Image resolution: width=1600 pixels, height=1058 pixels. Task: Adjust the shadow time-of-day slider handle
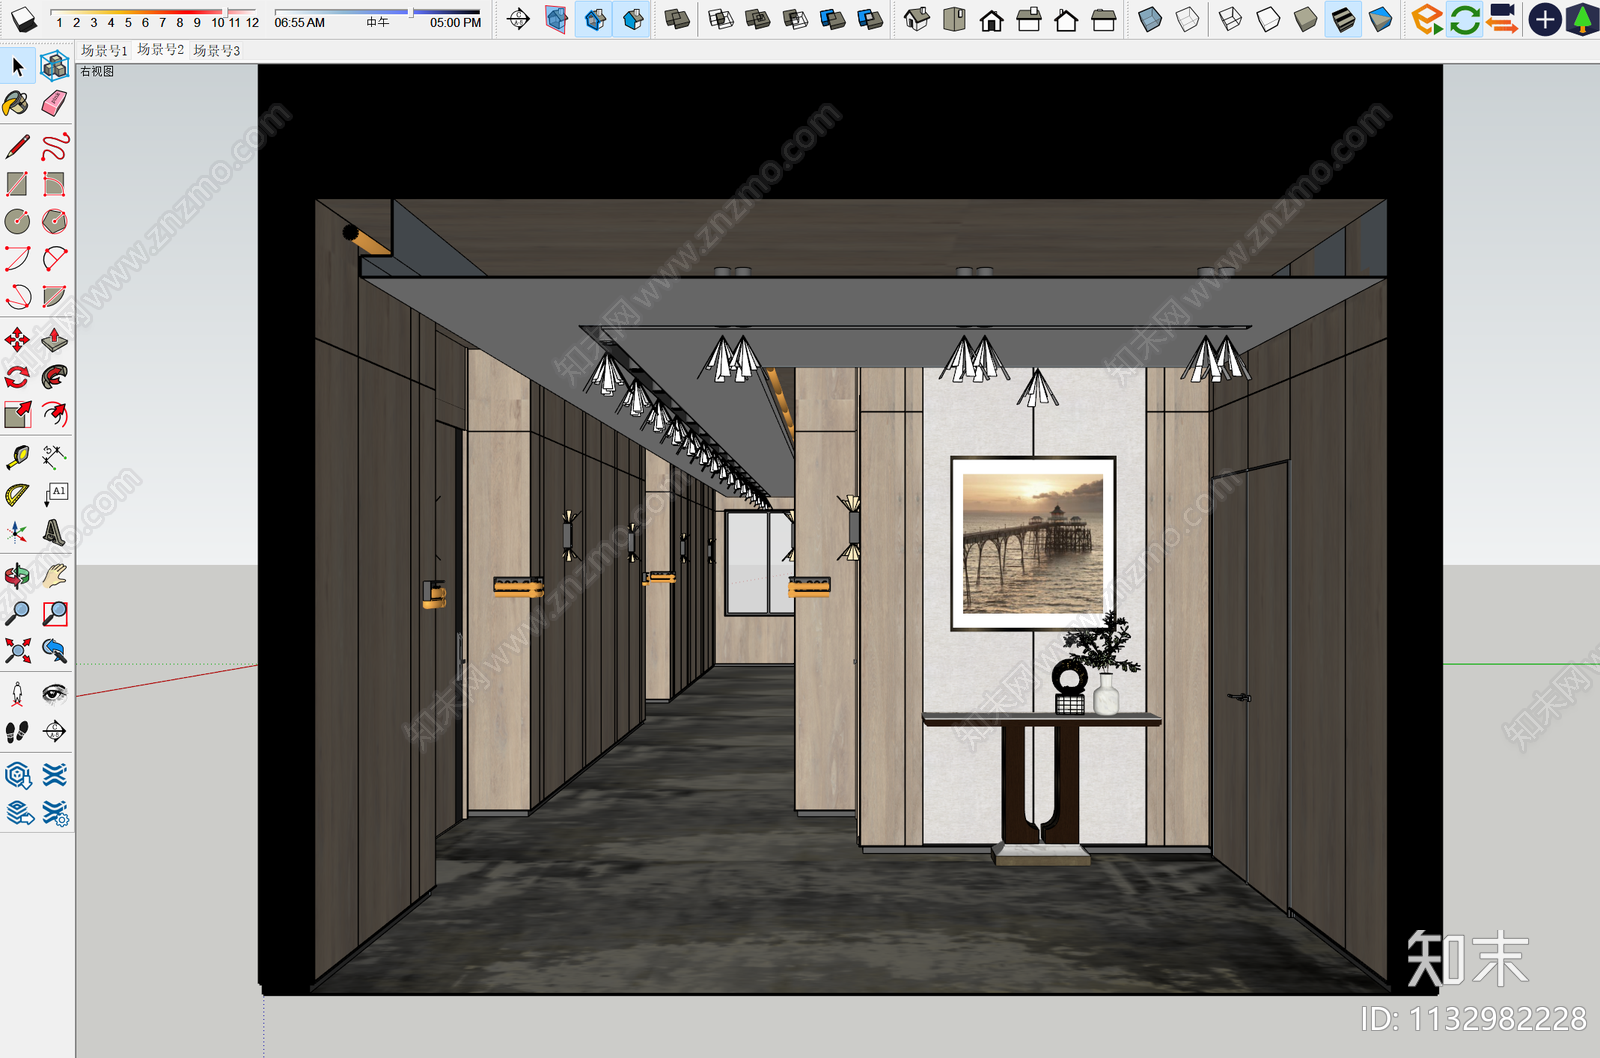(x=411, y=12)
